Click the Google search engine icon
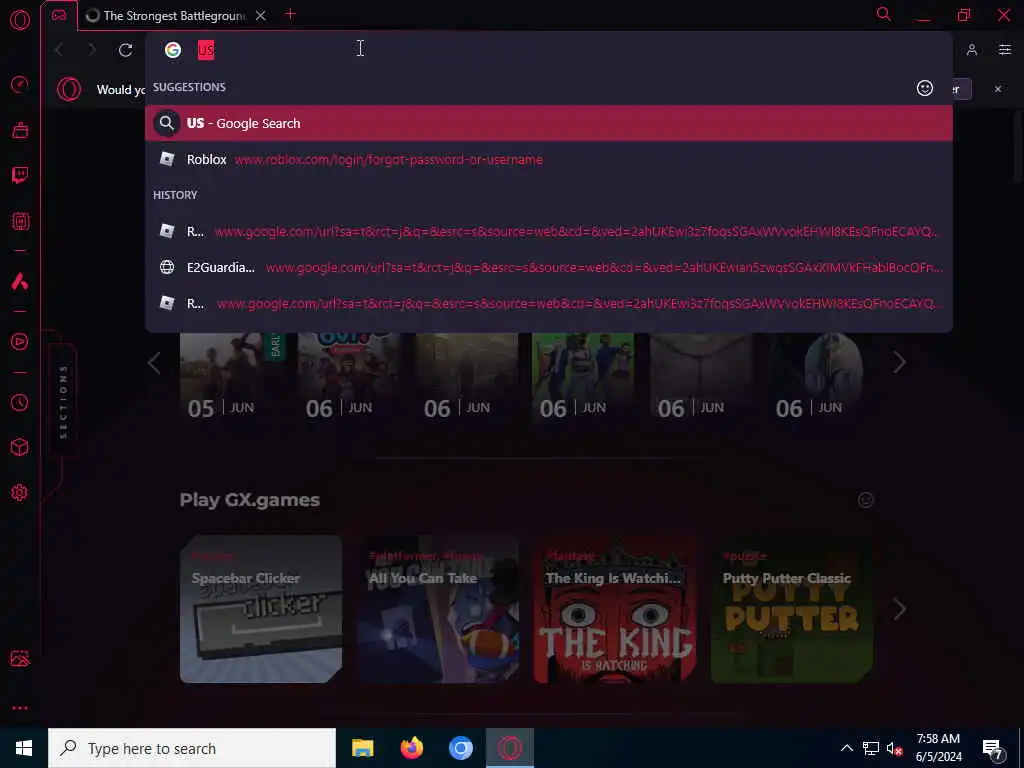This screenshot has height=768, width=1024. click(172, 50)
